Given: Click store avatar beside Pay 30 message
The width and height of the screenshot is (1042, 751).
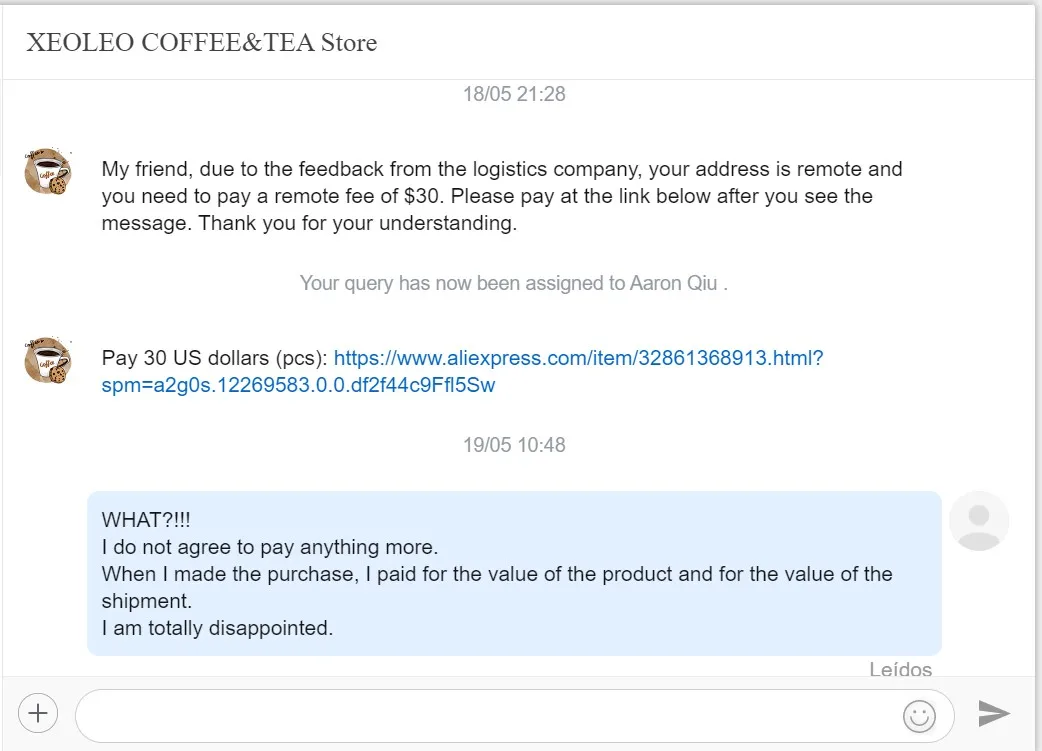Looking at the screenshot, I should (47, 361).
